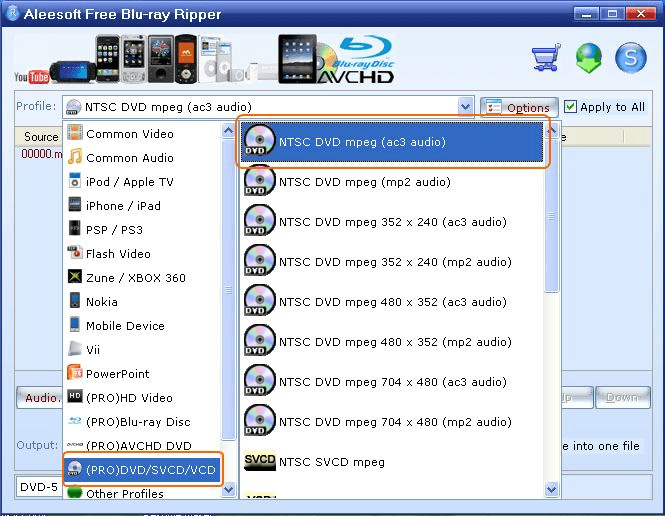Choose Zune / XBOX 360 category
This screenshot has width=665, height=516.
[x=142, y=277]
